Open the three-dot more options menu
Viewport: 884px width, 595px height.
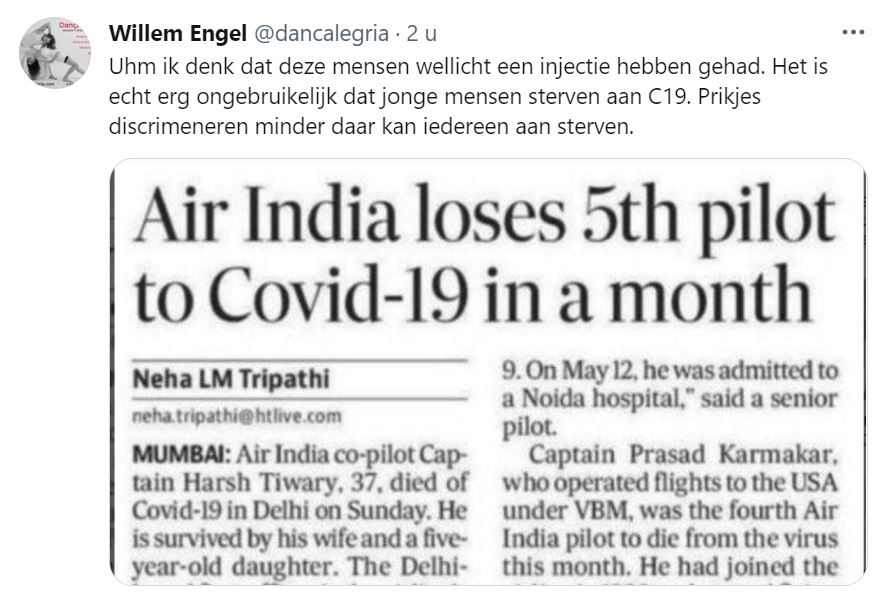pyautogui.click(x=853, y=32)
